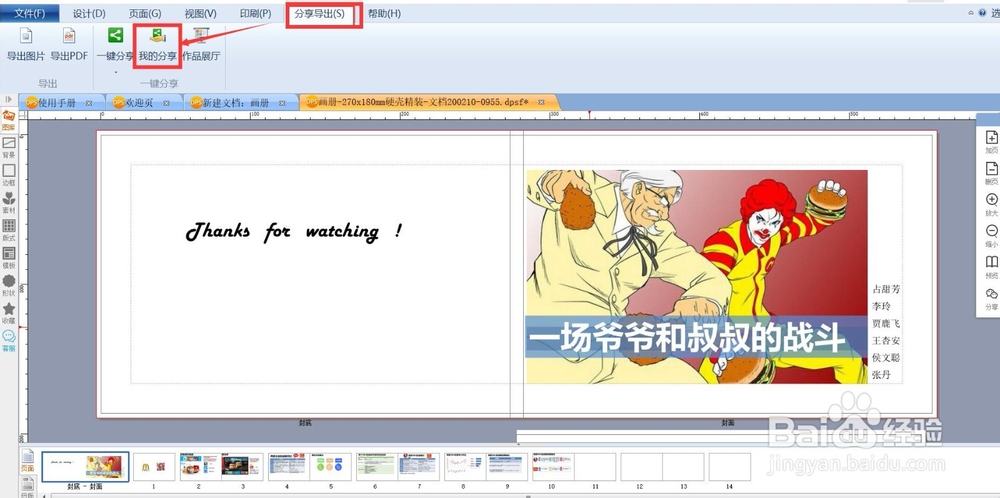Open the 图库 image library panel
The image size is (1000, 498).
(x=9, y=120)
